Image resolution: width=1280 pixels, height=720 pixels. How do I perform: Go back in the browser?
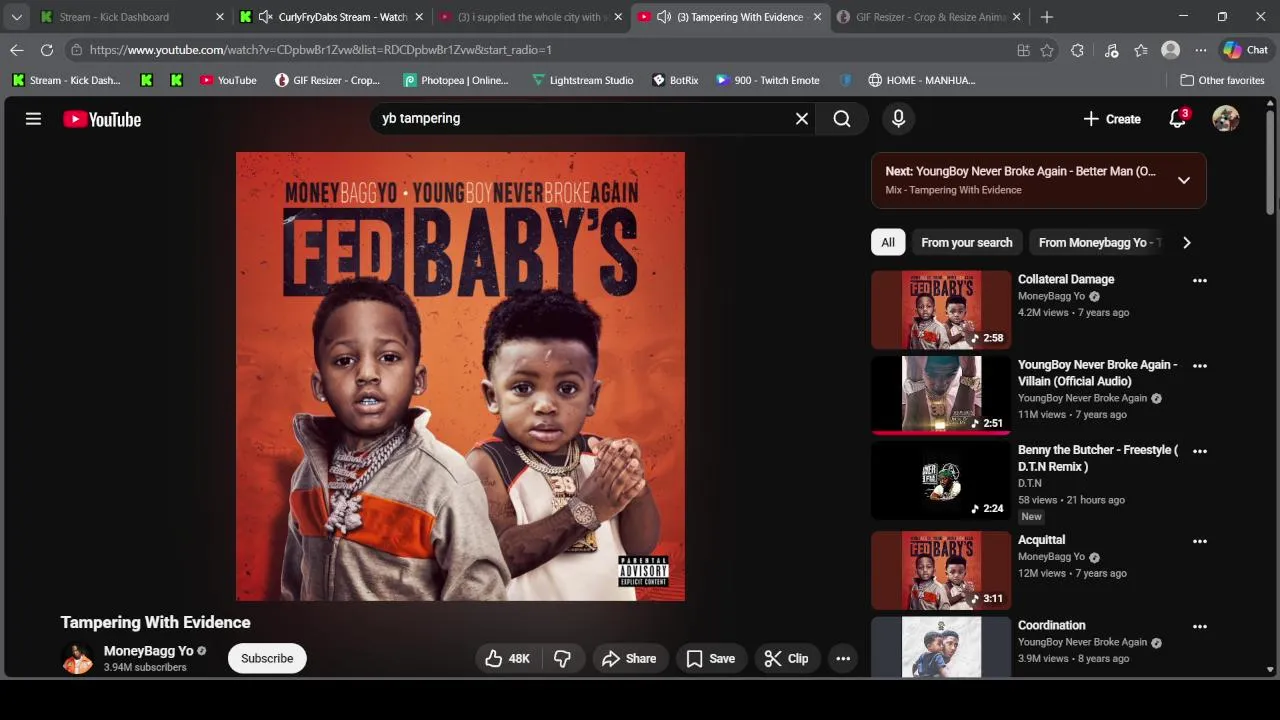[17, 50]
